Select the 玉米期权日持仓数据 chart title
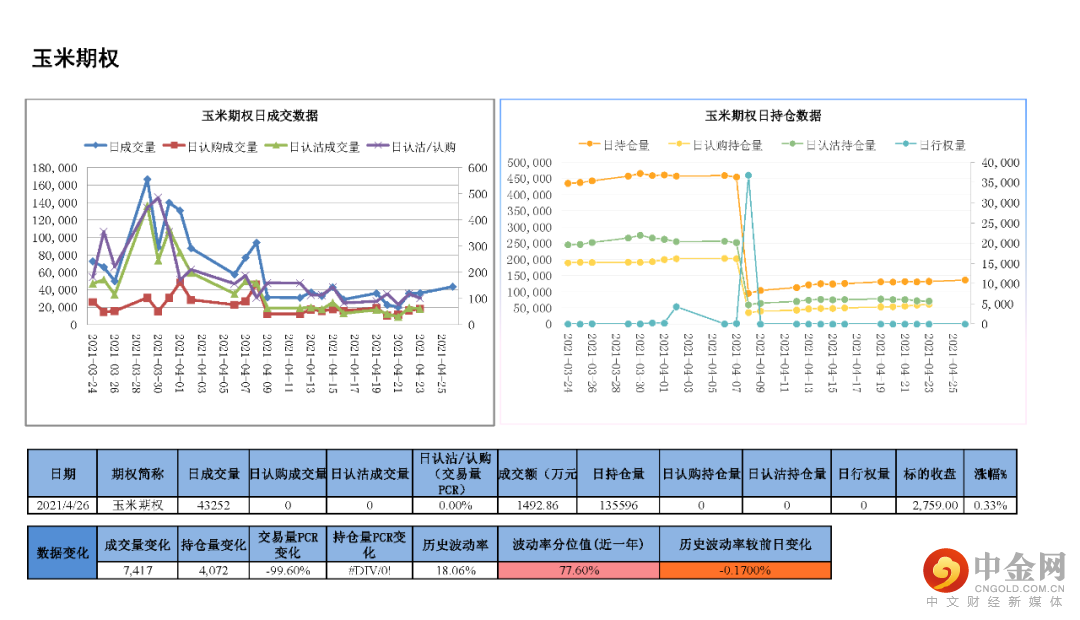The image size is (1080, 620). pos(763,116)
